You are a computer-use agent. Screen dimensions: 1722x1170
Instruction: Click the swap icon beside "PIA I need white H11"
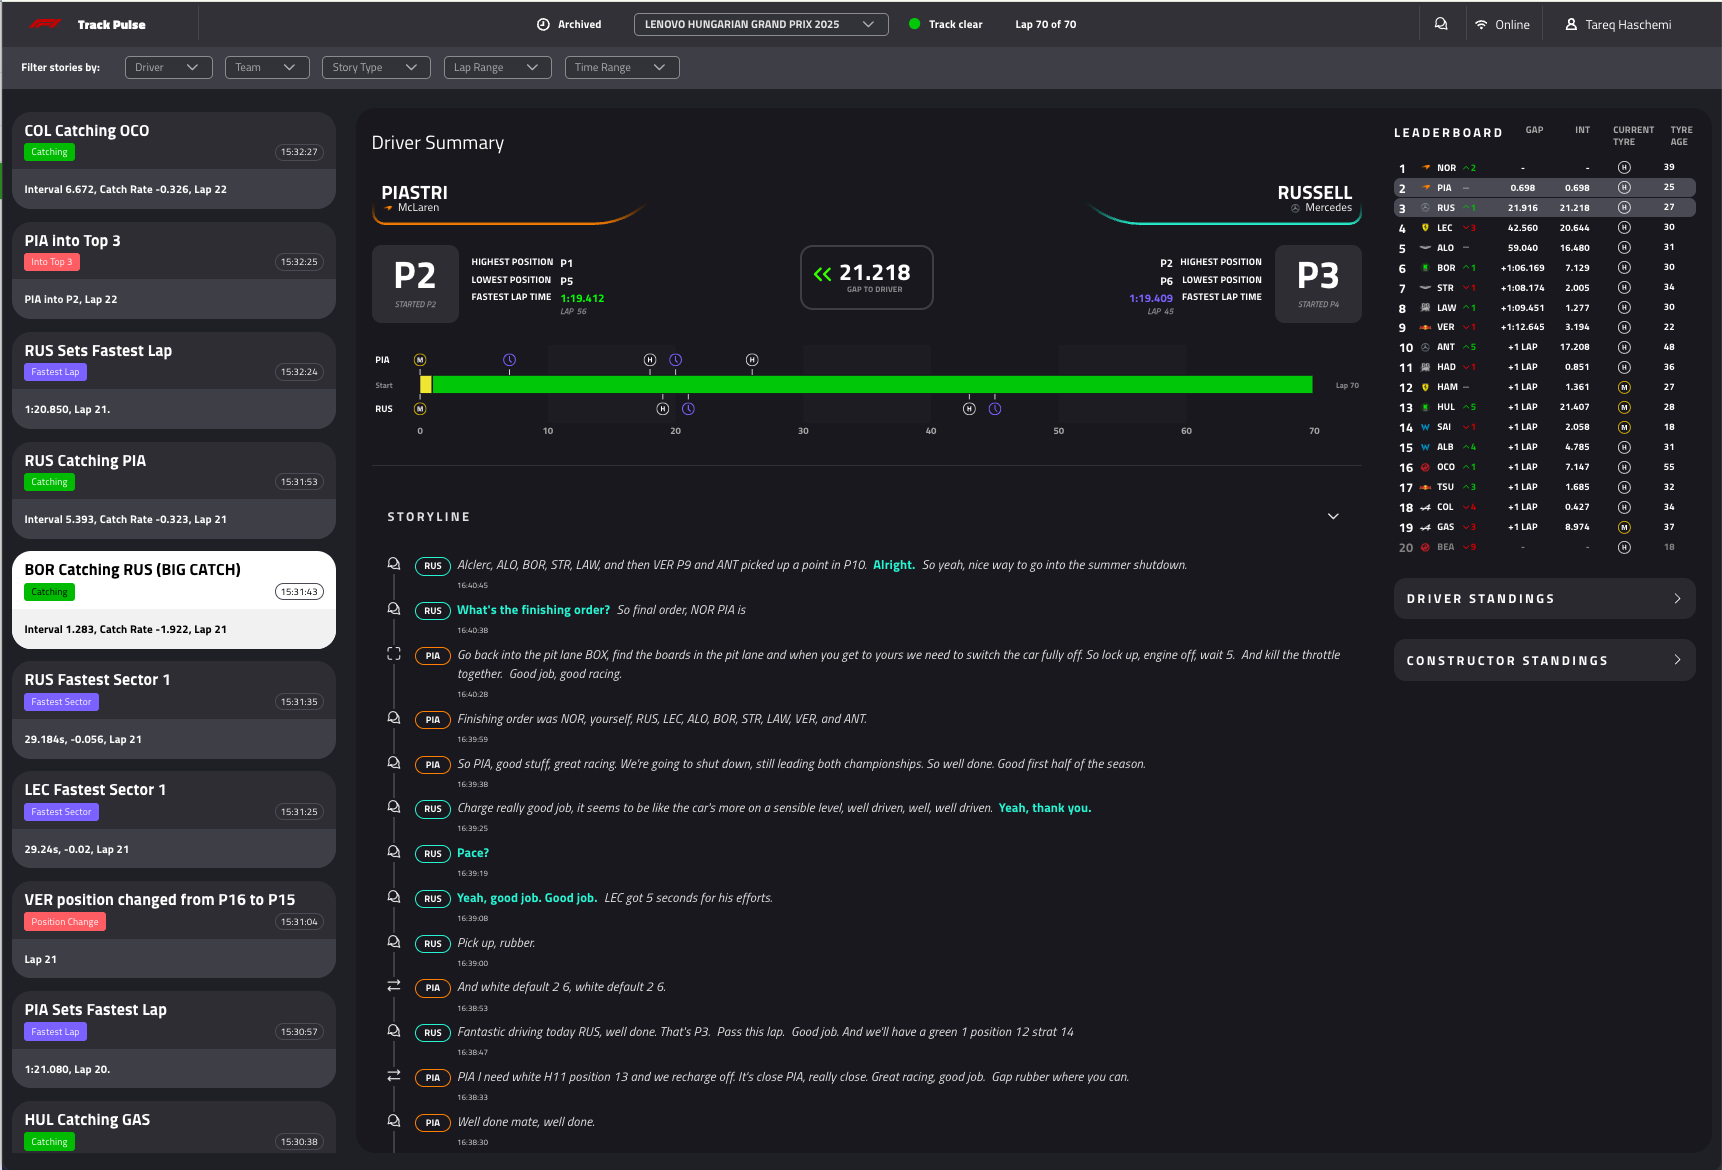[x=394, y=1076]
